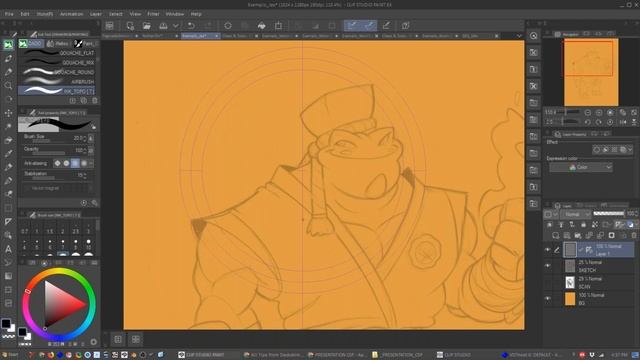Viewport: 640px width, 360px height.
Task: Open the Help menu
Action: pyautogui.click(x=196, y=14)
